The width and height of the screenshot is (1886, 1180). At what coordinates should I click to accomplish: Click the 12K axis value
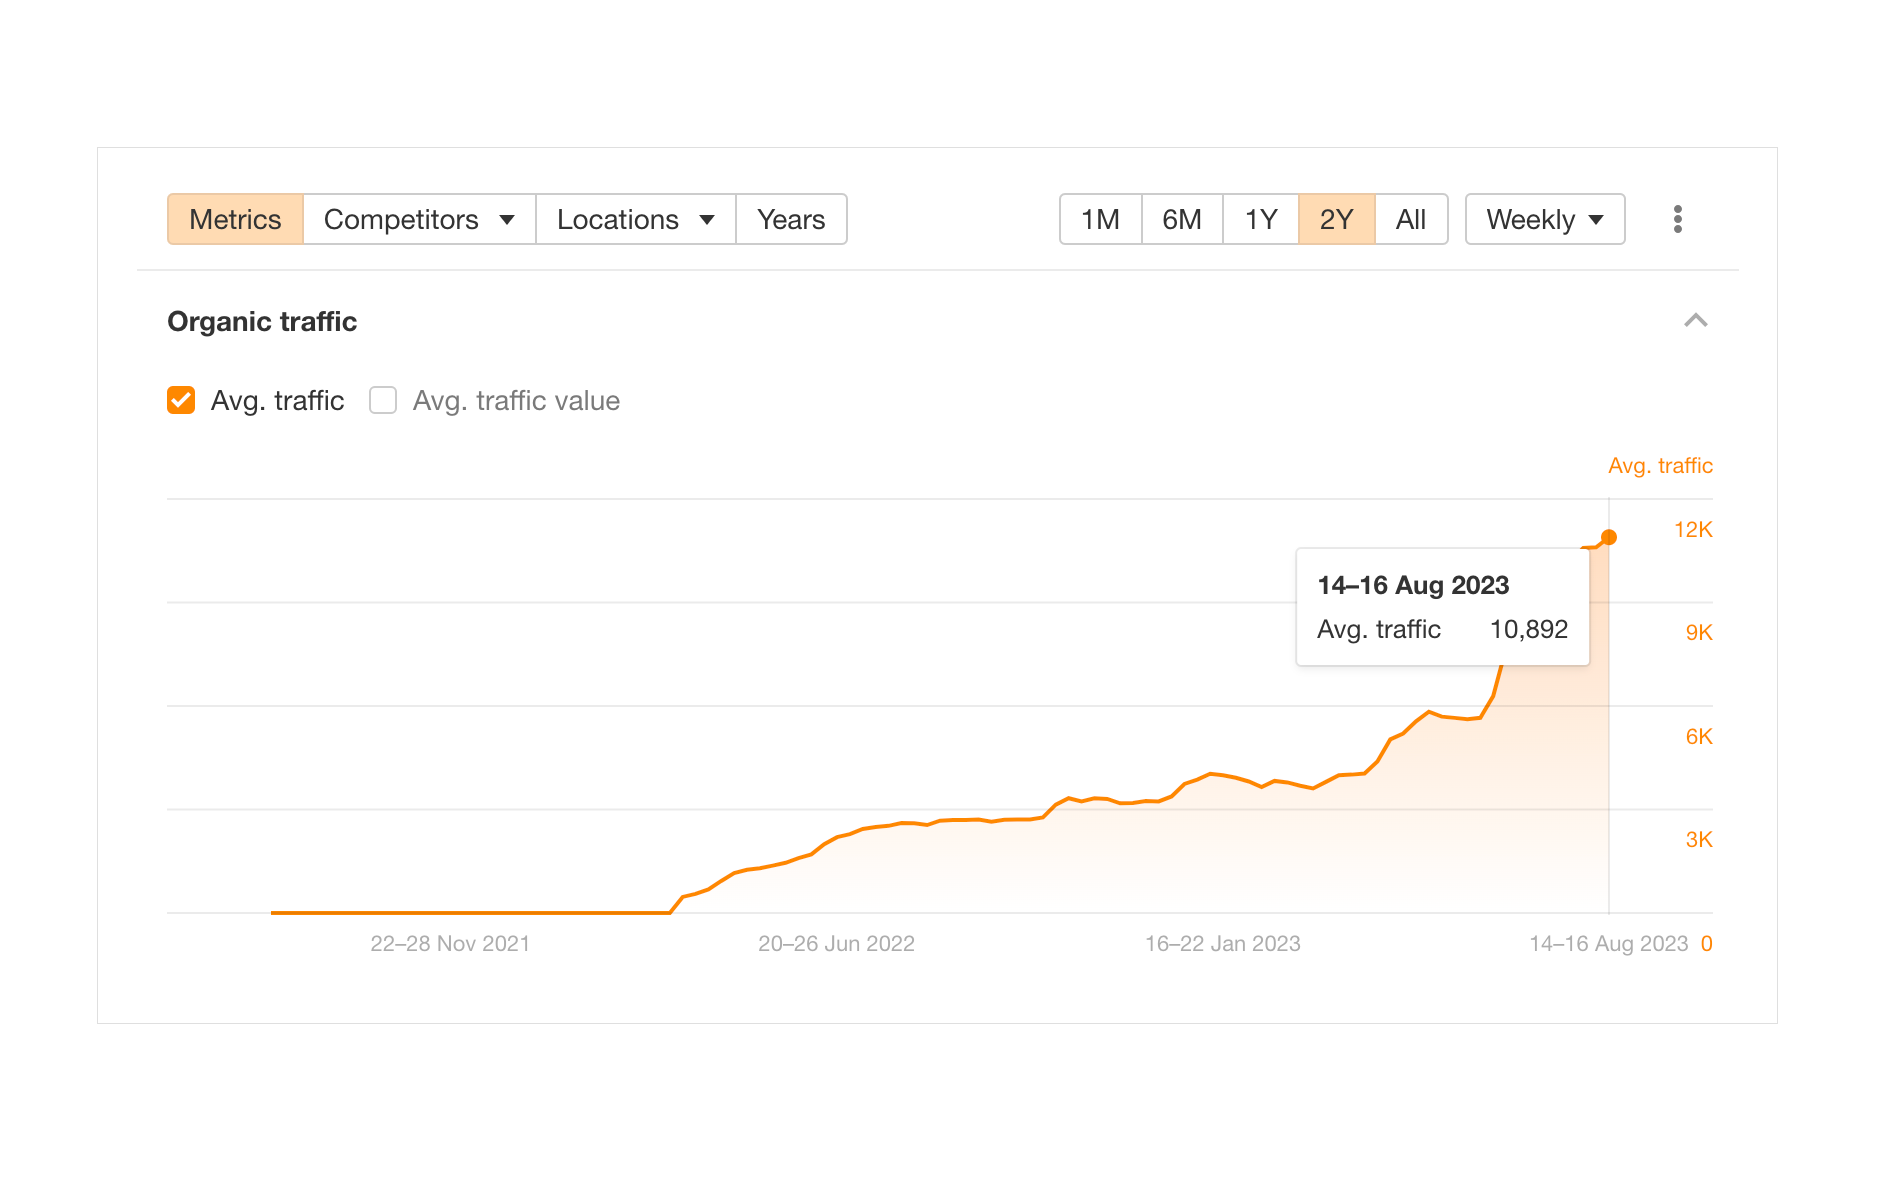(x=1693, y=530)
